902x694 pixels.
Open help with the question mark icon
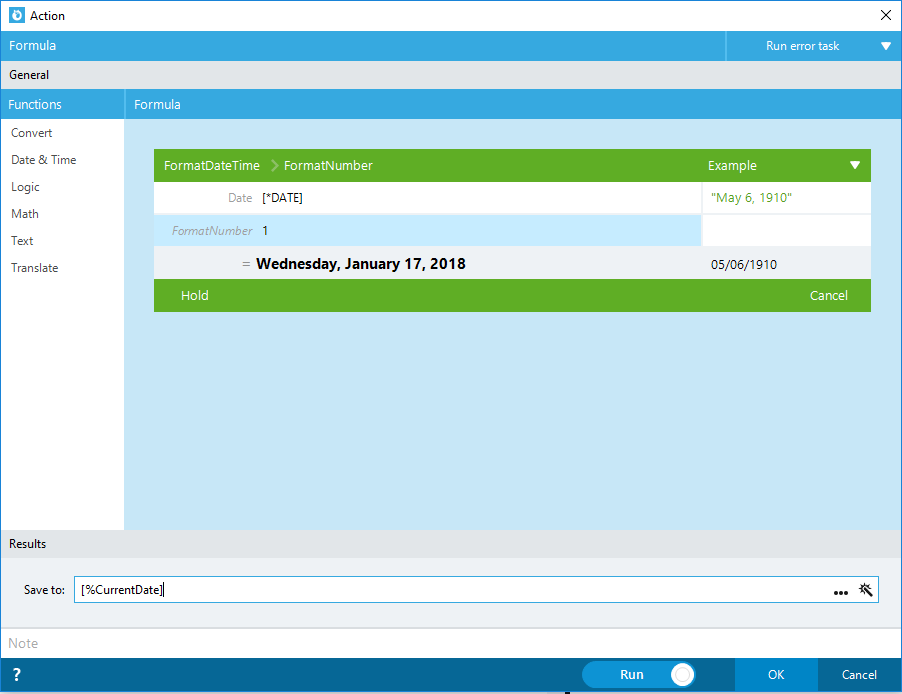pos(17,674)
